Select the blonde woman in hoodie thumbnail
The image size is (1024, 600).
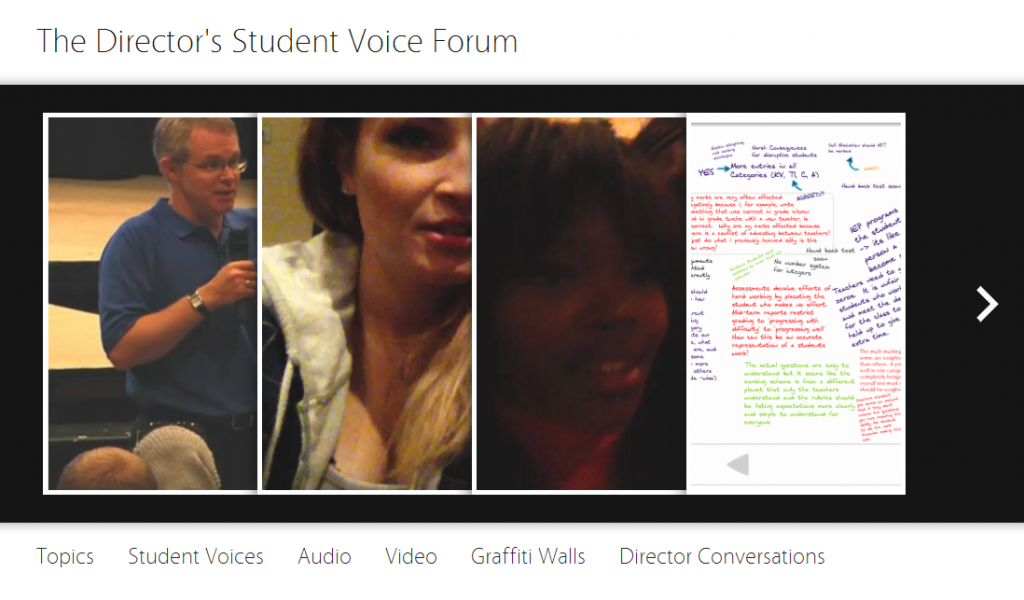pos(366,304)
